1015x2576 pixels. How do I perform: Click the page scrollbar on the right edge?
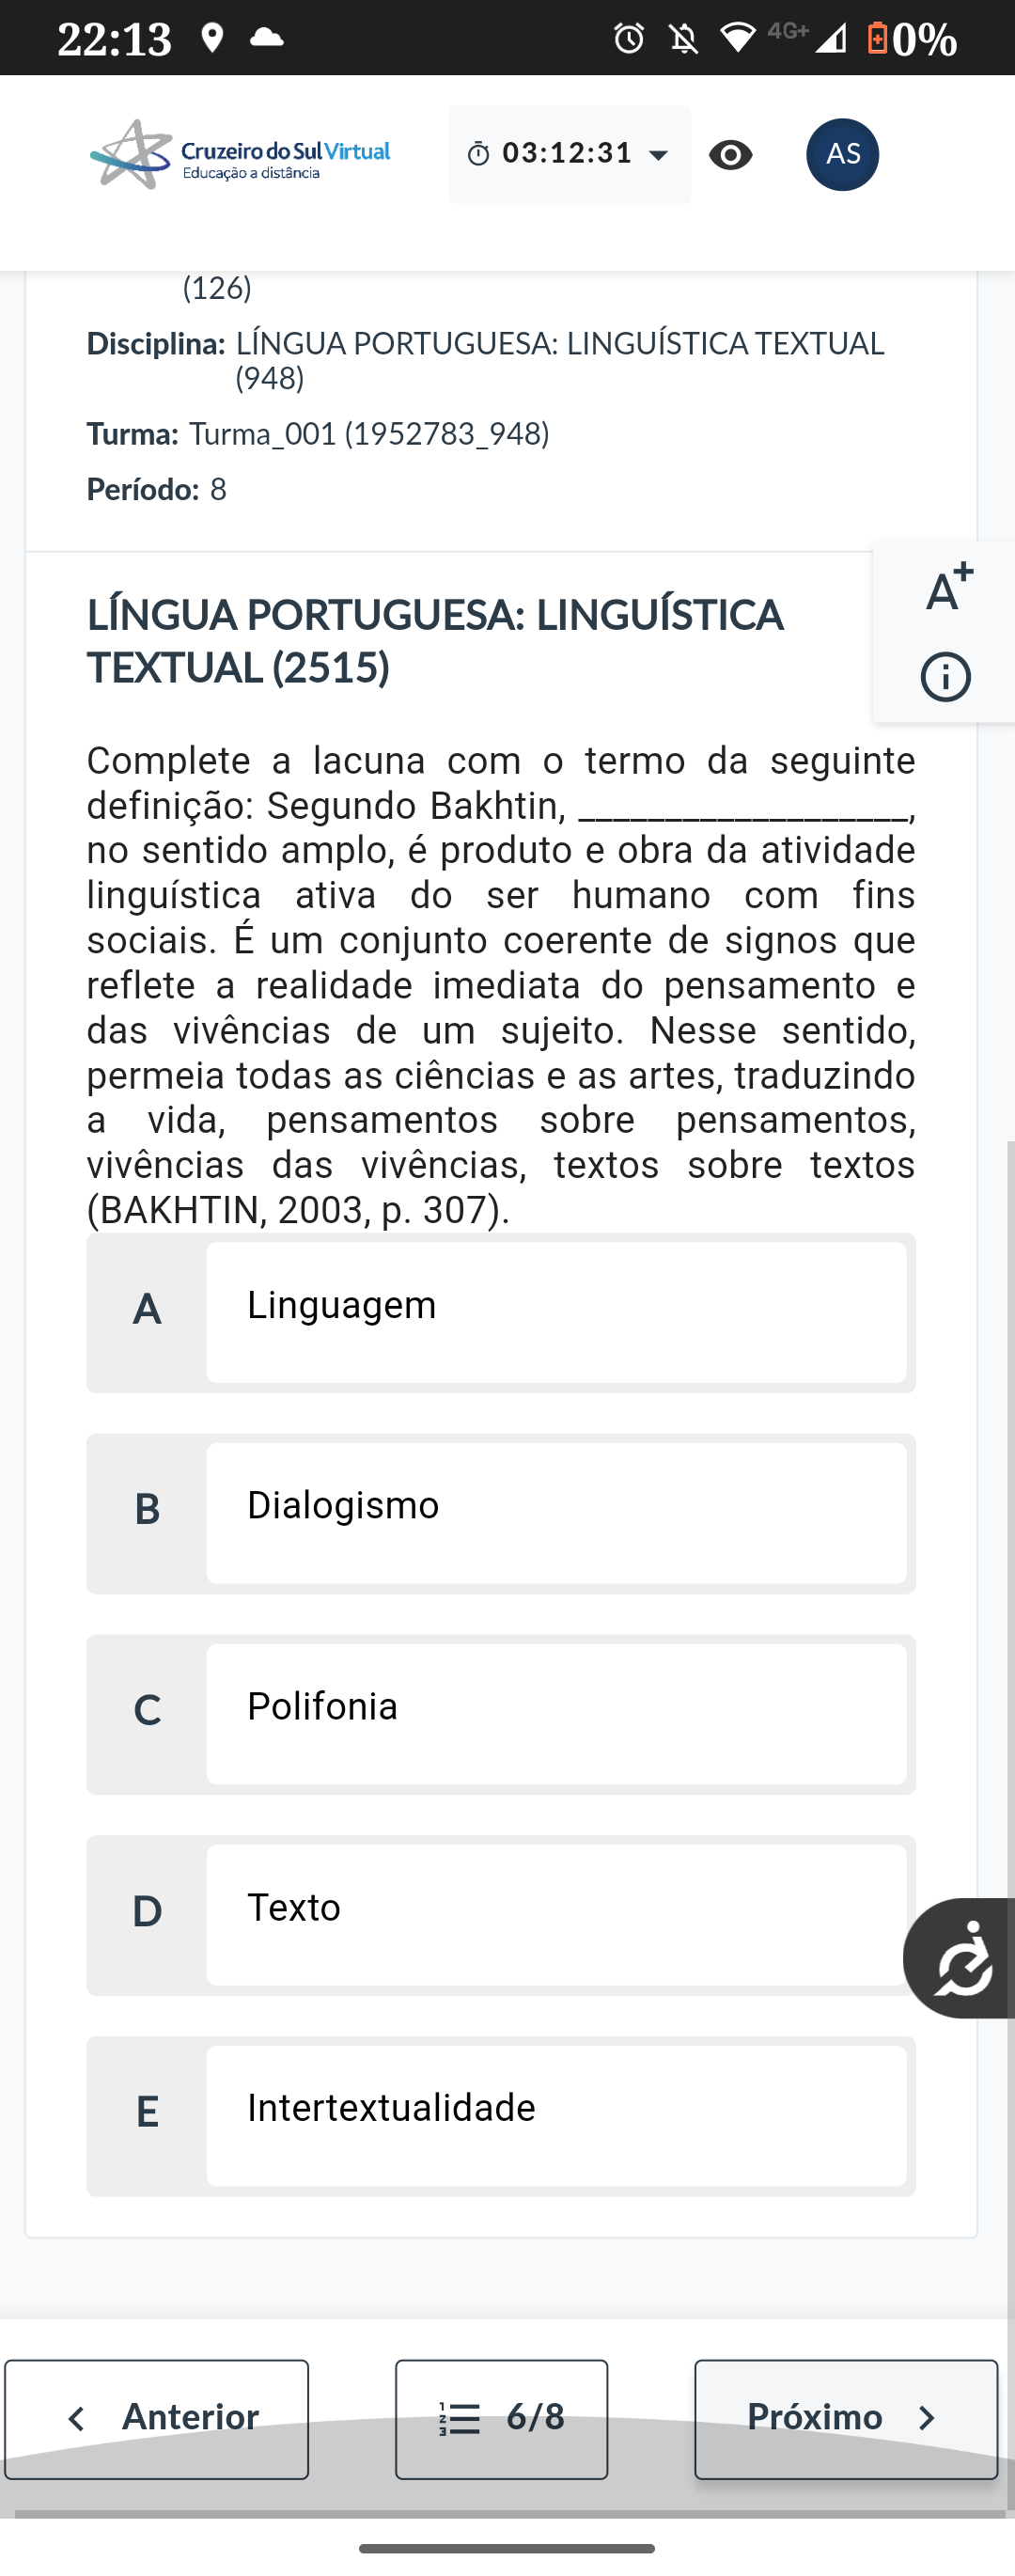click(x=1010, y=1700)
